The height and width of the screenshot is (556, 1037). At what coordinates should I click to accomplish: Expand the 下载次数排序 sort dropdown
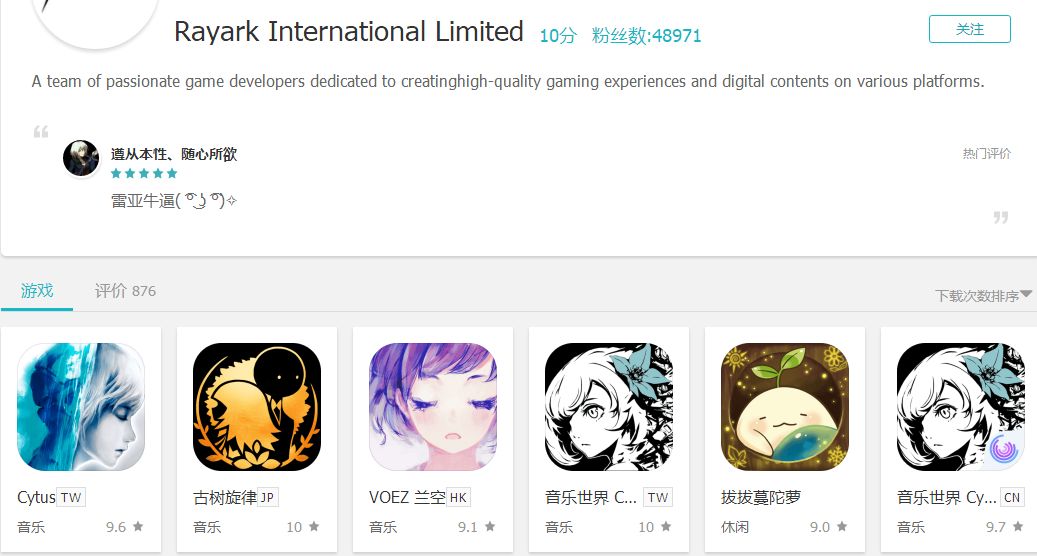tap(983, 296)
